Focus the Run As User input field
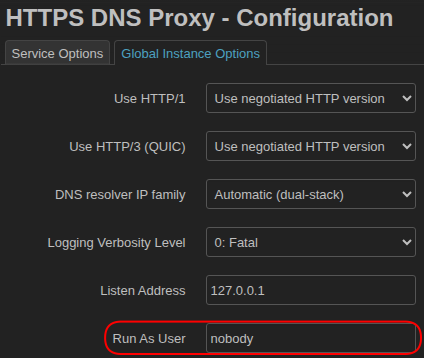 (x=311, y=338)
